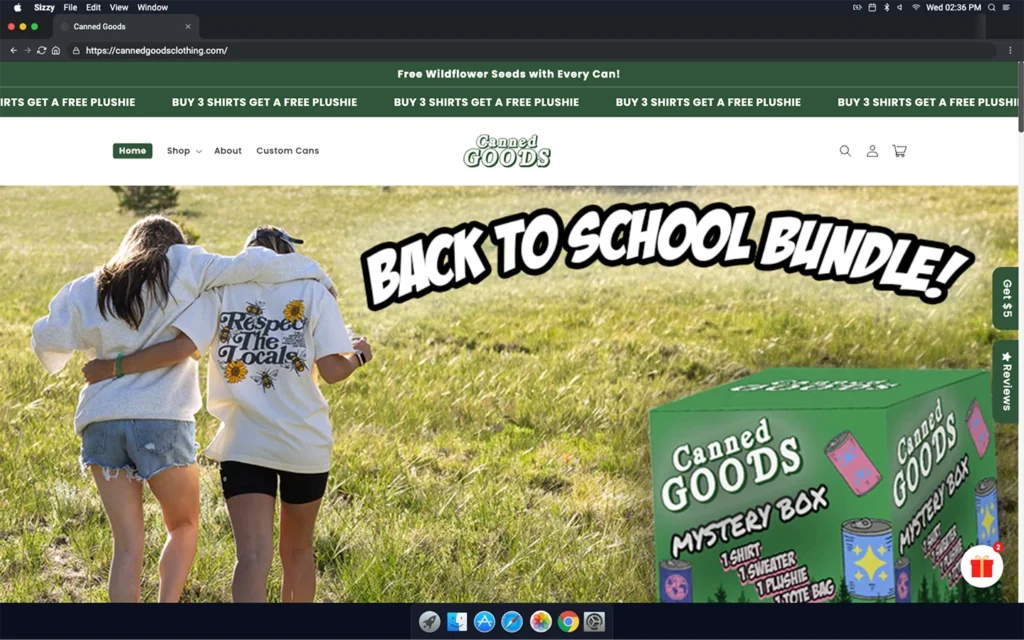Click the red gift rewards icon
The image size is (1024, 640).
coord(981,567)
